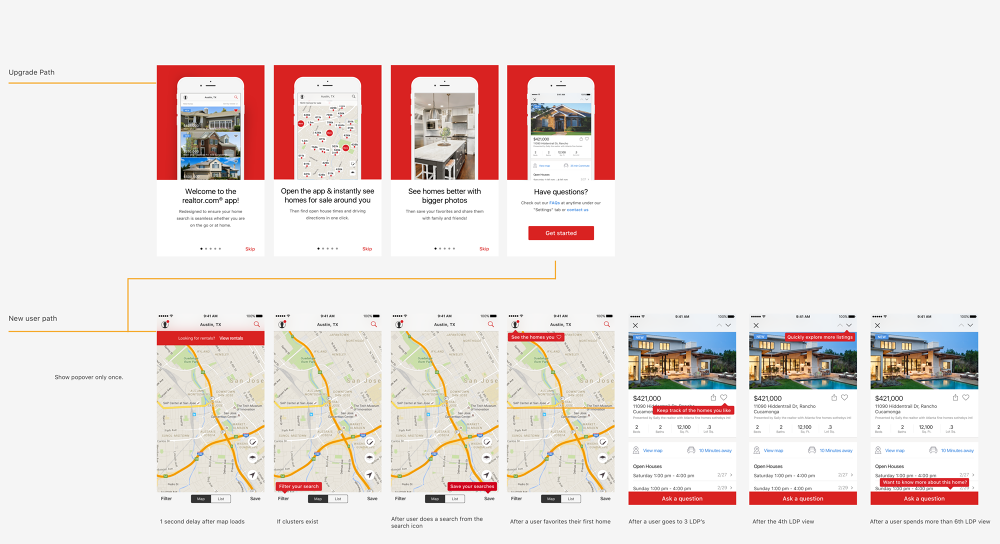This screenshot has height=544, width=1000.
Task: Tap the search icon on the '1 second delay' map screen
Action: [x=257, y=324]
